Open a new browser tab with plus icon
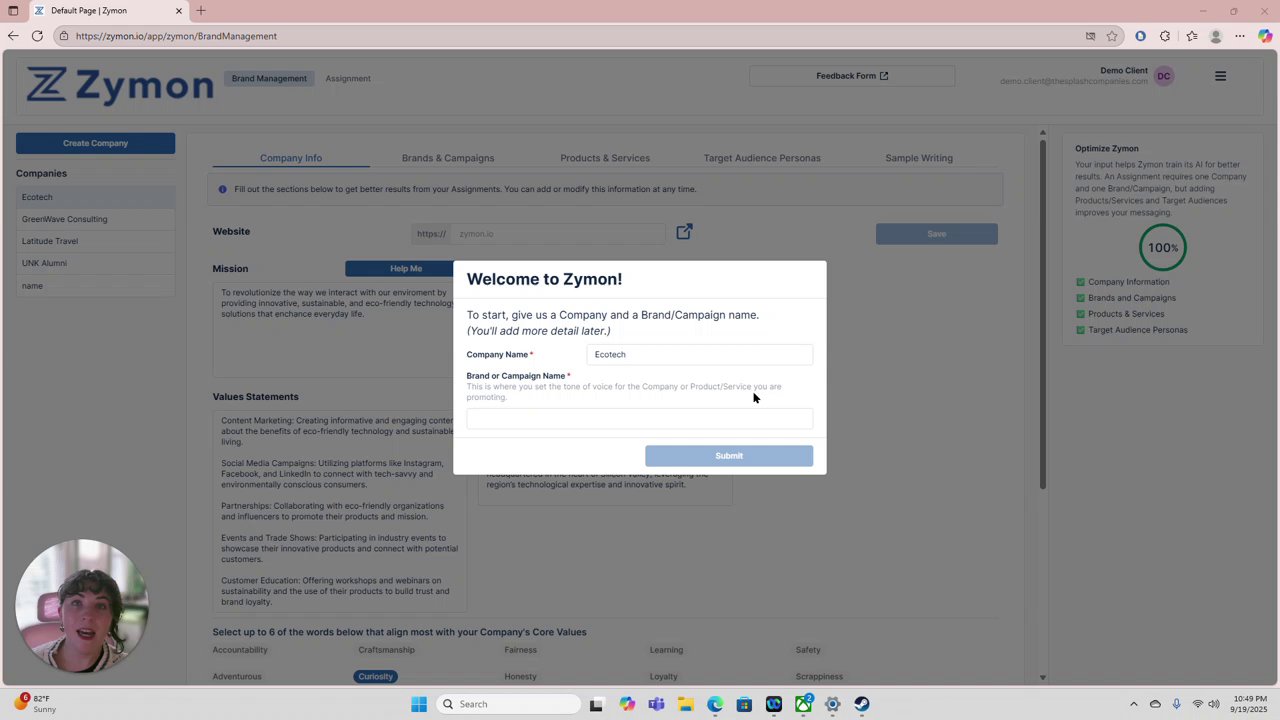The image size is (1280, 720). point(201,11)
